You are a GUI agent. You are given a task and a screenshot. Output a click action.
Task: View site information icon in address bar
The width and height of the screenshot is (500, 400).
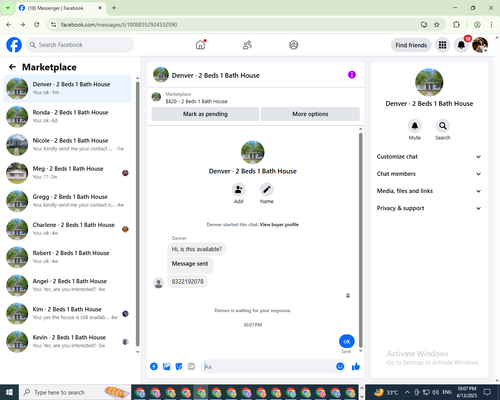(x=53, y=24)
